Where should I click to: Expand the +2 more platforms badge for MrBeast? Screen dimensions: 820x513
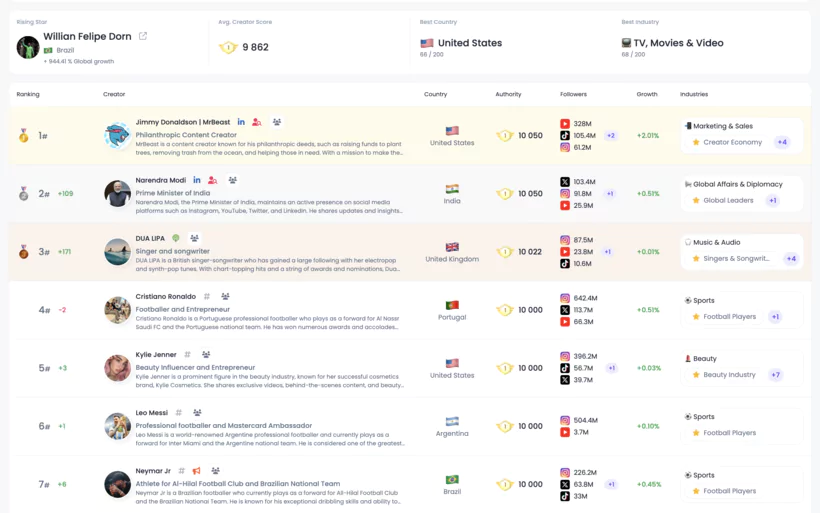[610, 135]
